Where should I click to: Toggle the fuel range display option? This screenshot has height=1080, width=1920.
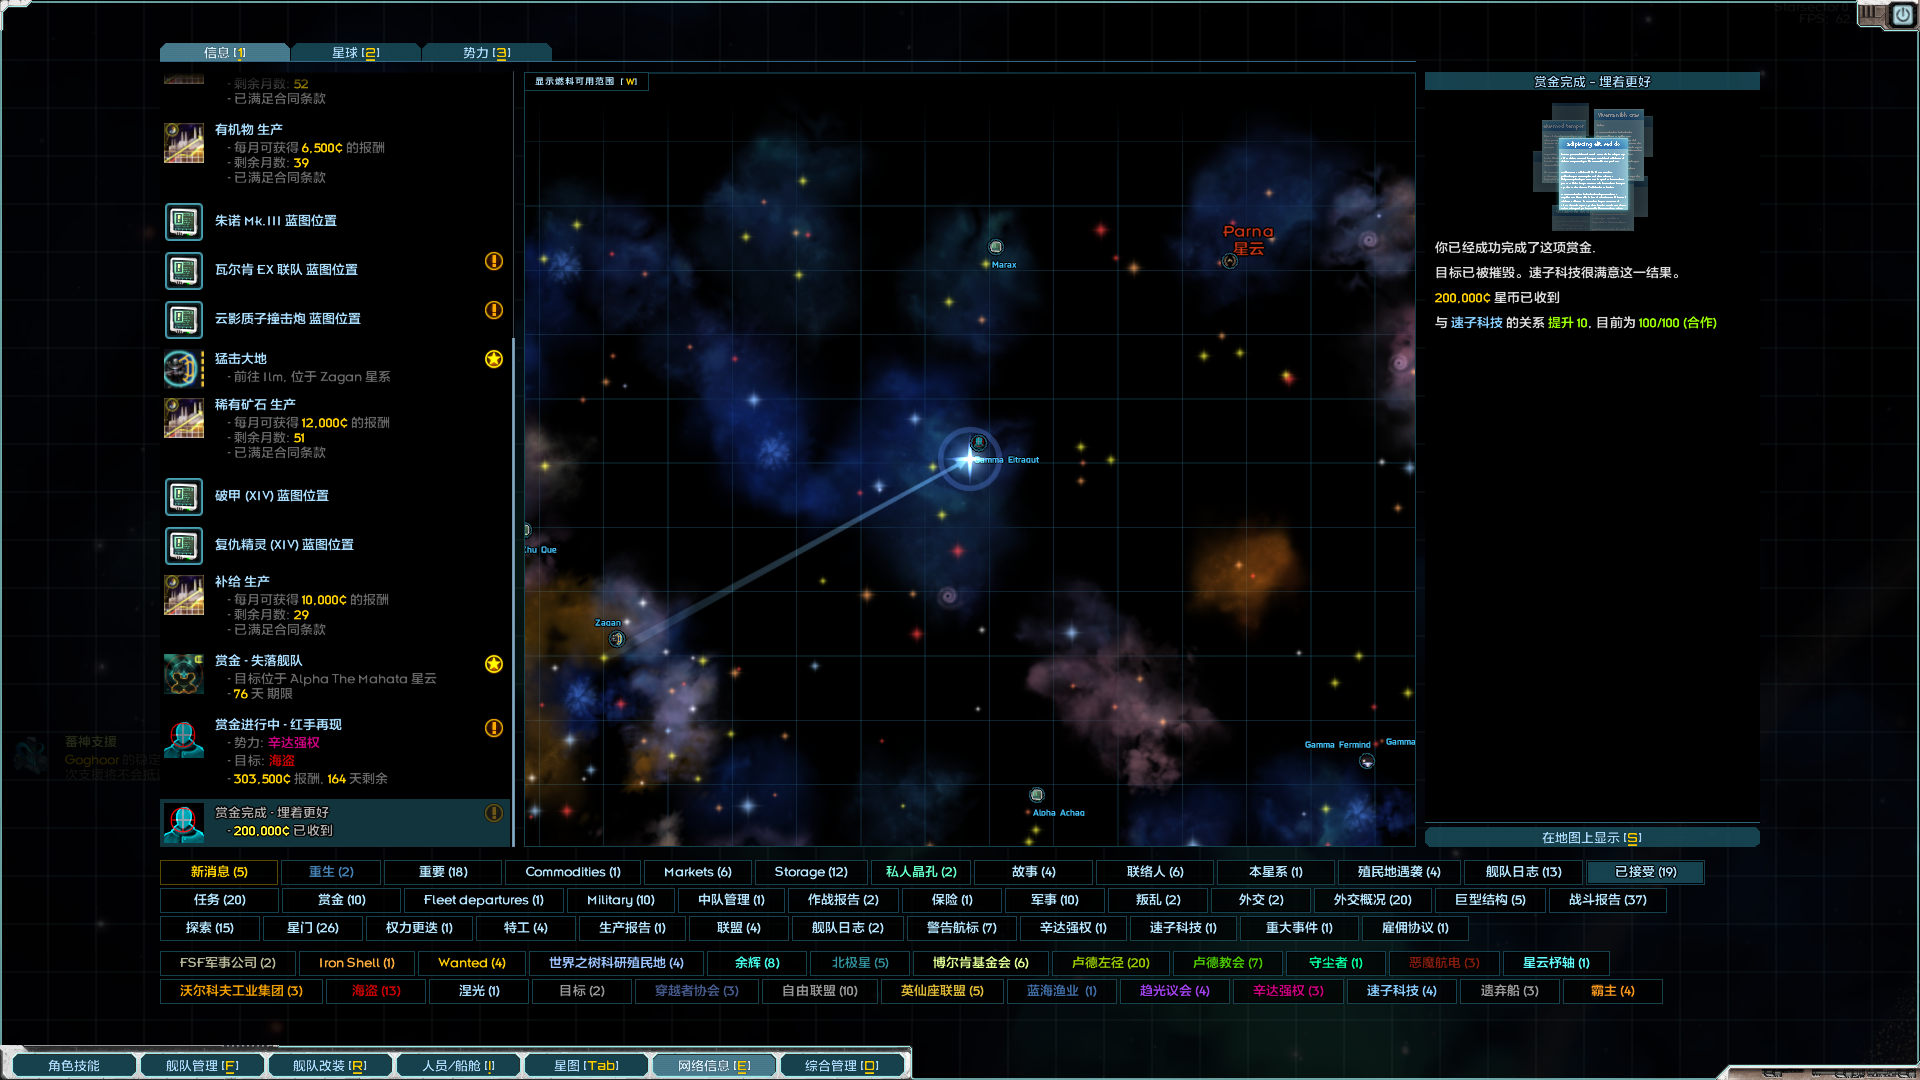pyautogui.click(x=586, y=82)
